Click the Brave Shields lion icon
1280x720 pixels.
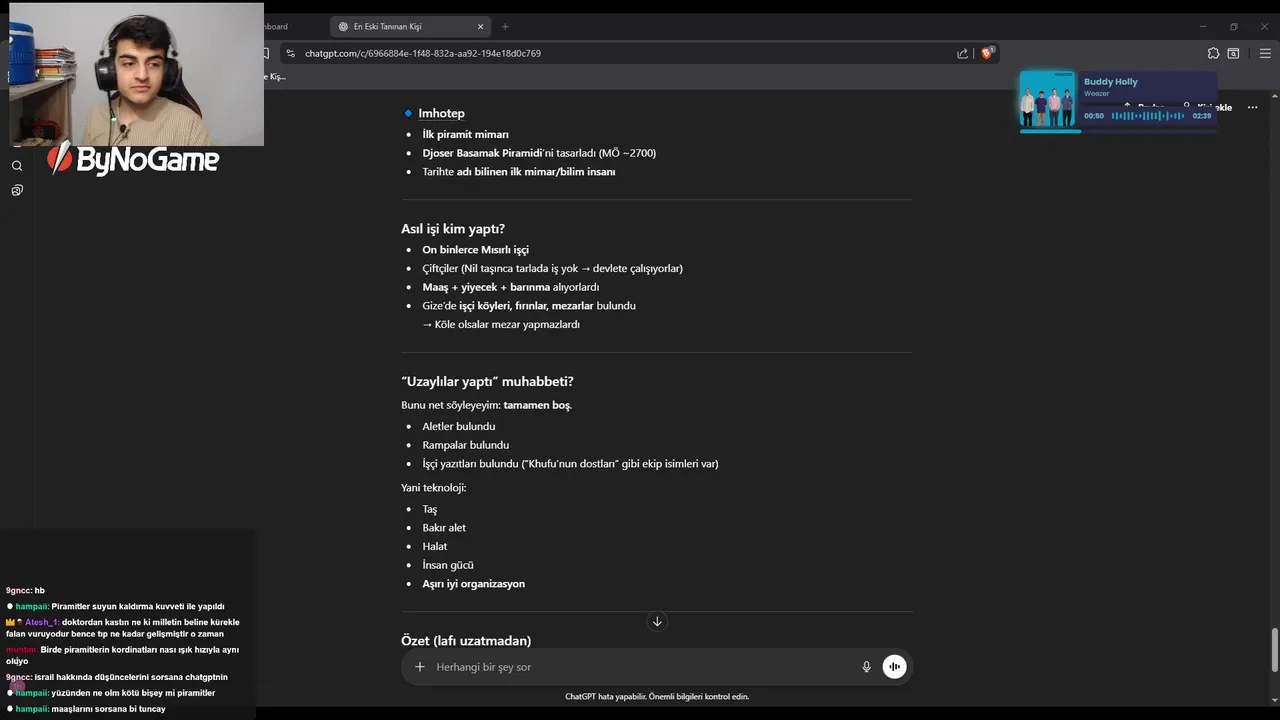(x=987, y=53)
